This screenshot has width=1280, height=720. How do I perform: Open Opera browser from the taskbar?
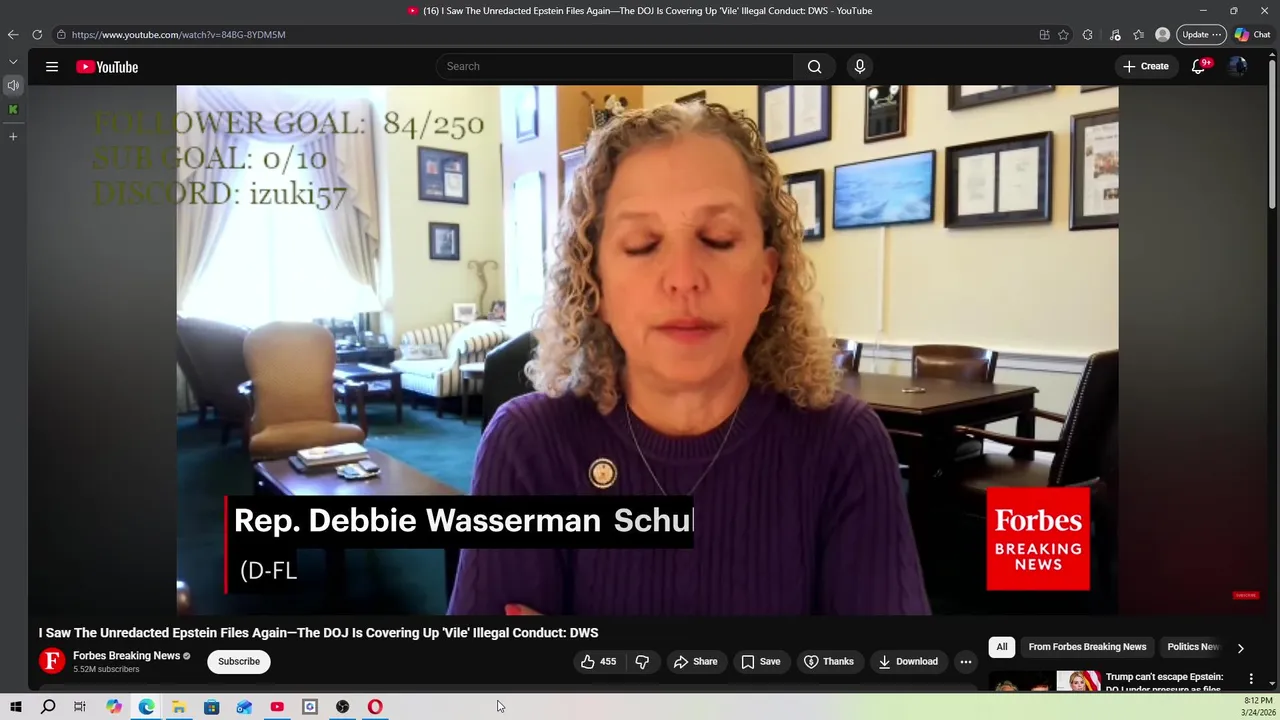click(x=375, y=707)
